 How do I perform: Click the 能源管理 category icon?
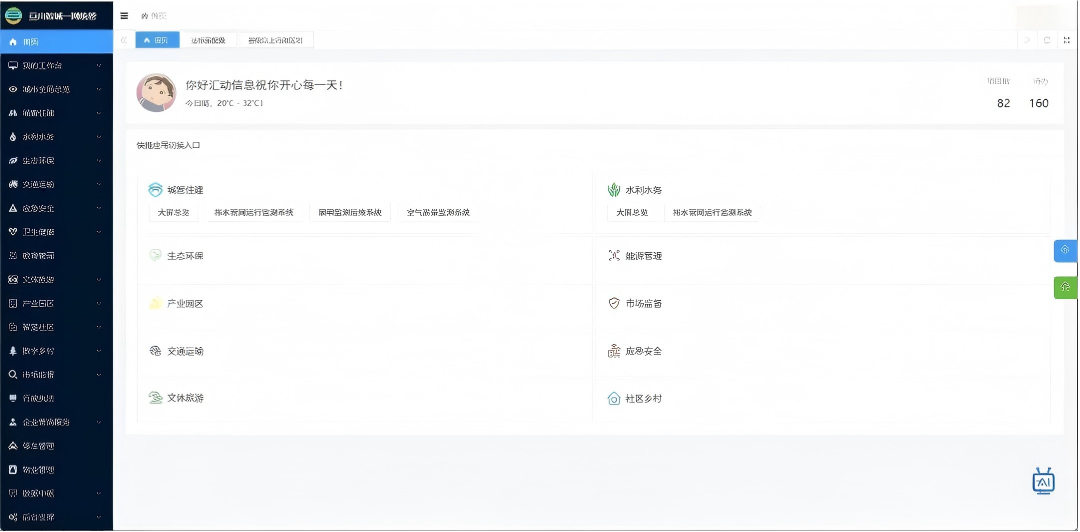click(x=614, y=256)
